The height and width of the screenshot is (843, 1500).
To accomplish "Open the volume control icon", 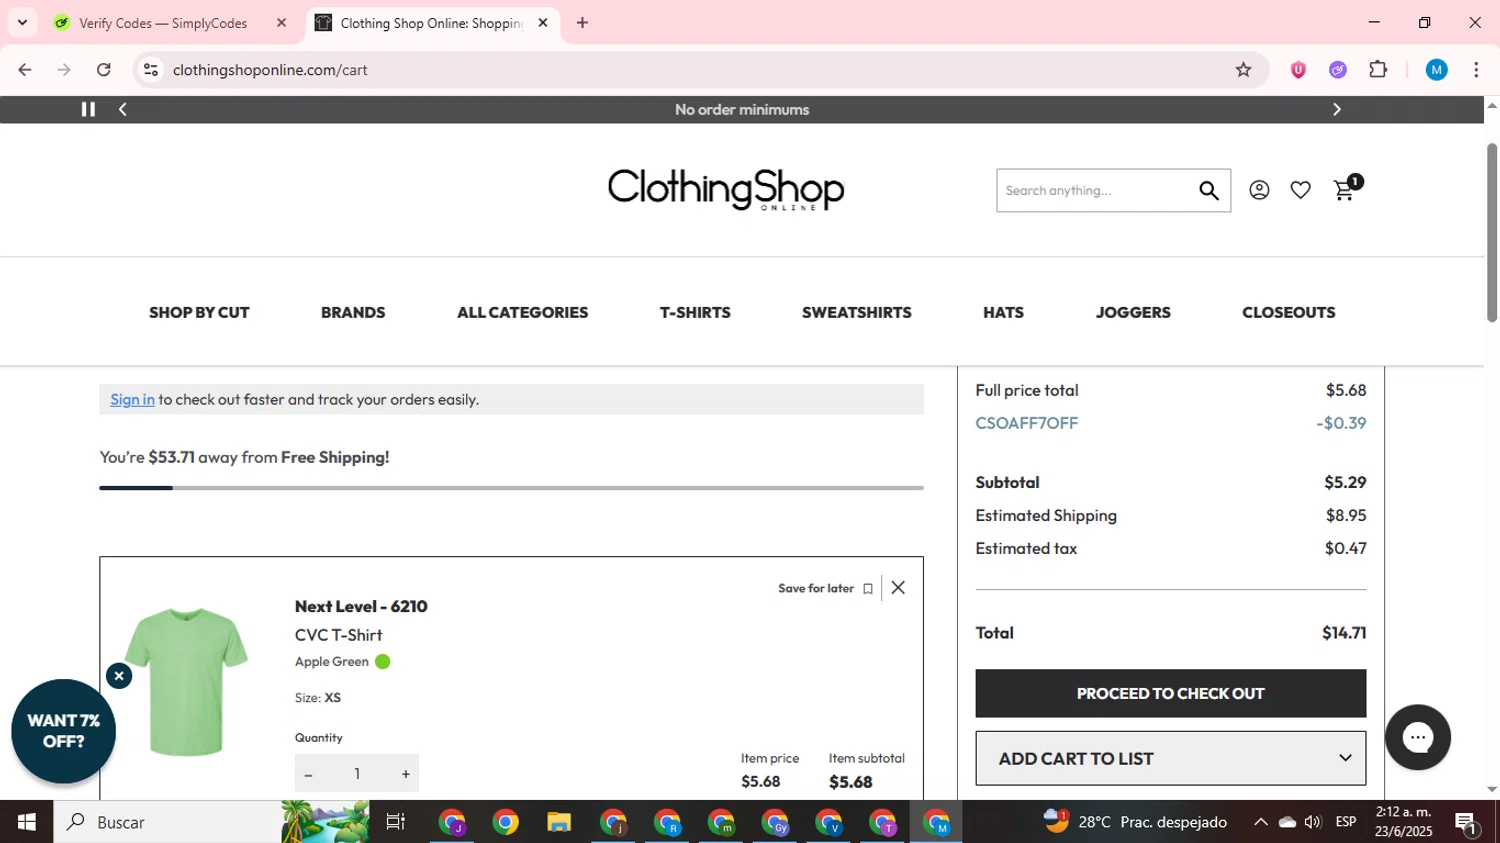I will [x=1313, y=822].
